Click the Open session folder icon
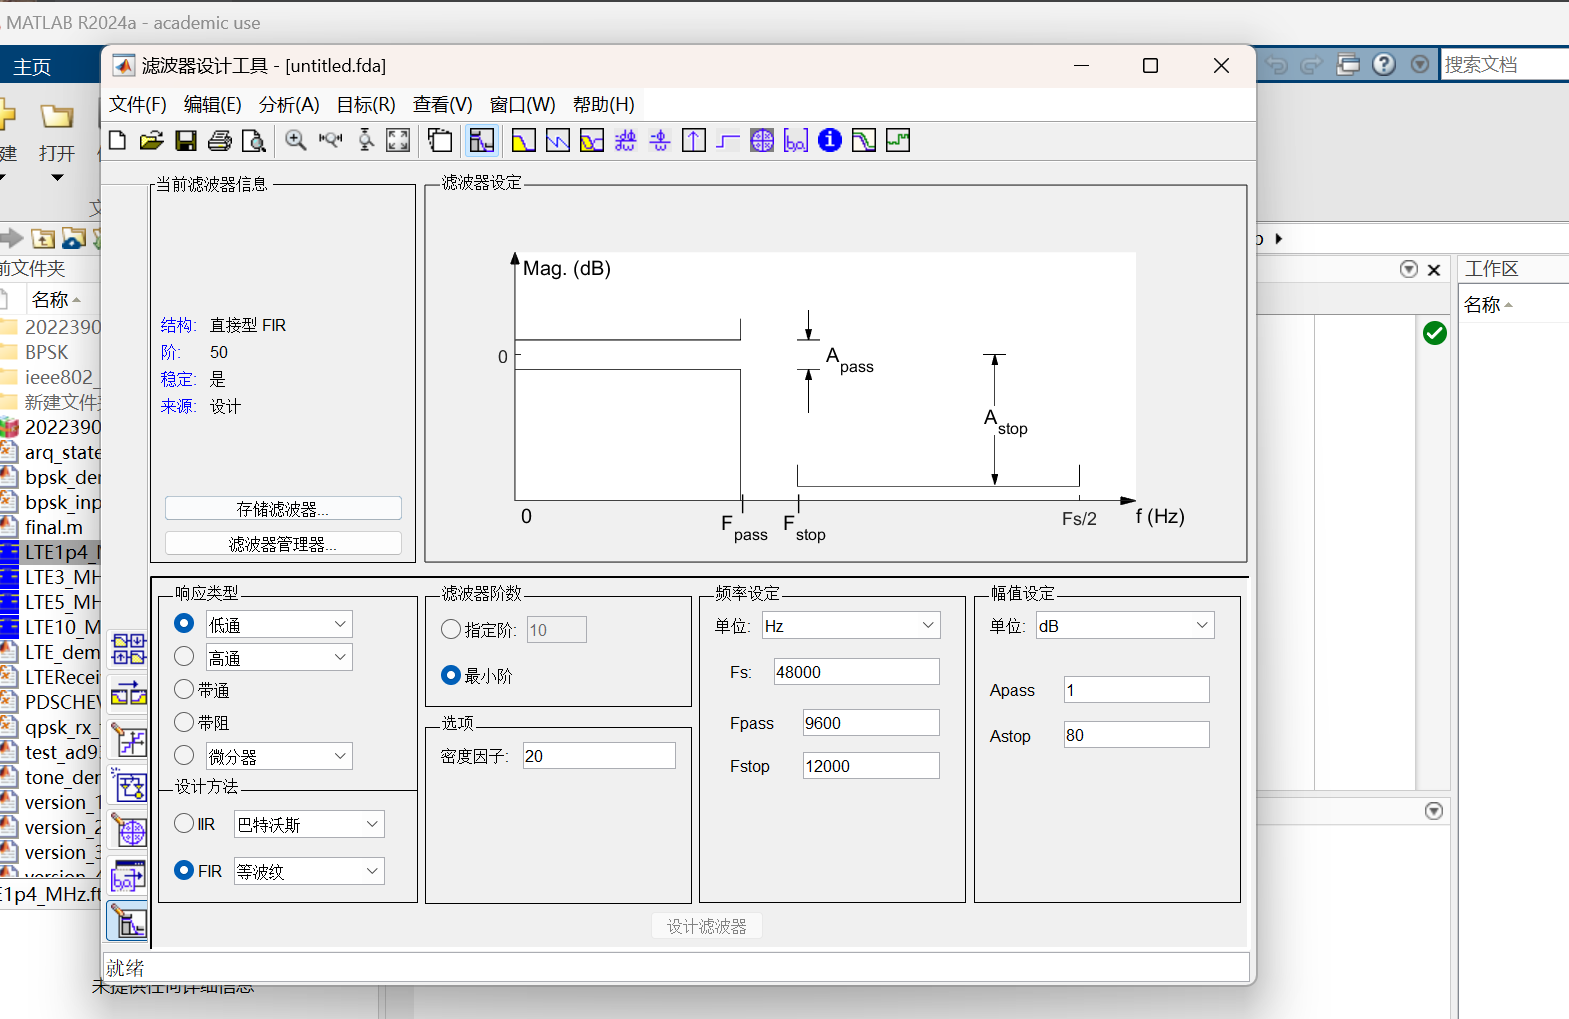 [151, 141]
